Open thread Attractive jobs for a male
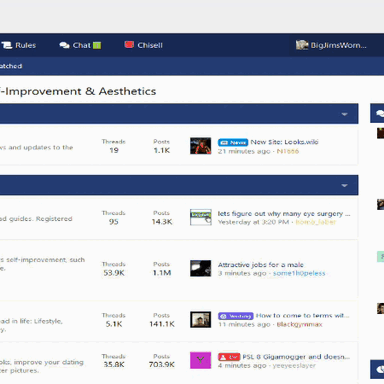 (x=261, y=265)
